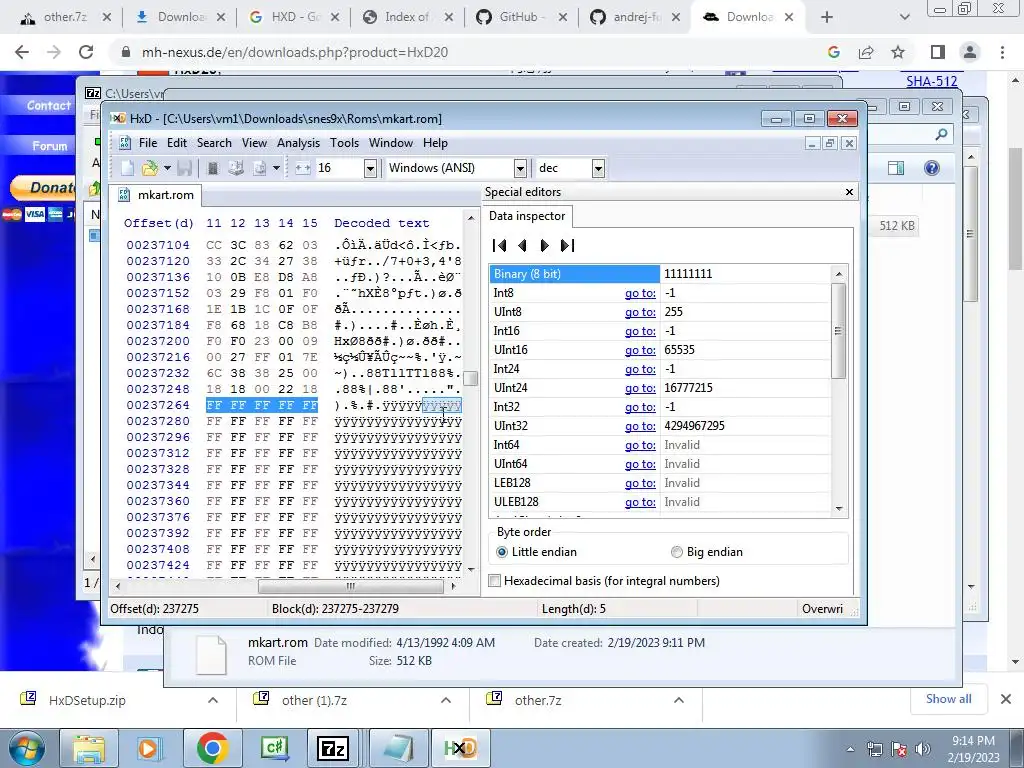Enable Hexadecimal basis checkbox
The height and width of the screenshot is (768, 1024).
[x=495, y=581]
